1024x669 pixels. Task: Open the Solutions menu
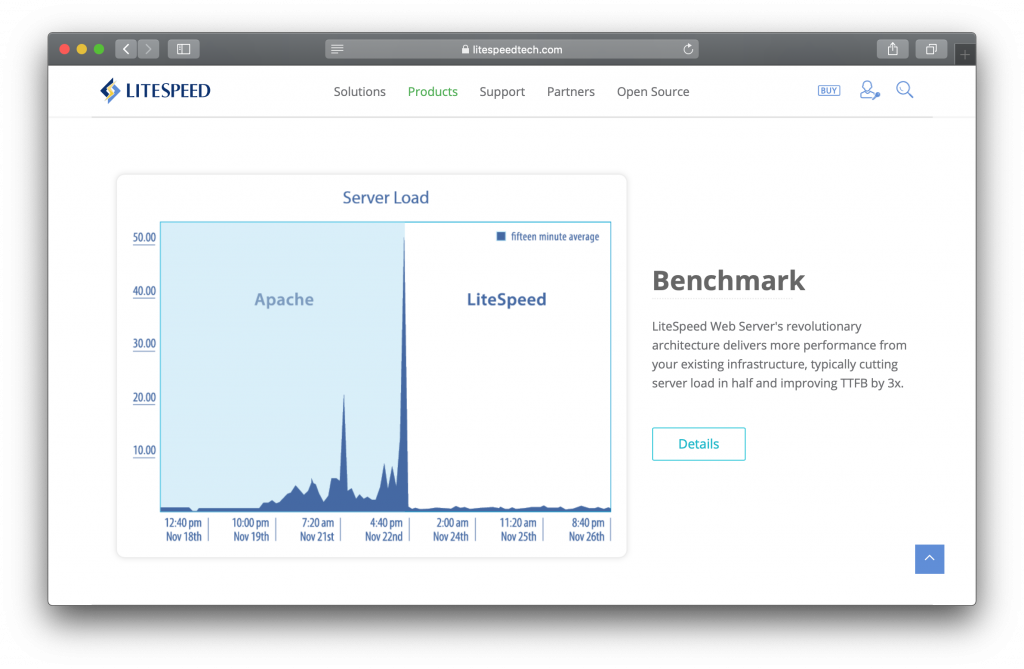pos(360,91)
